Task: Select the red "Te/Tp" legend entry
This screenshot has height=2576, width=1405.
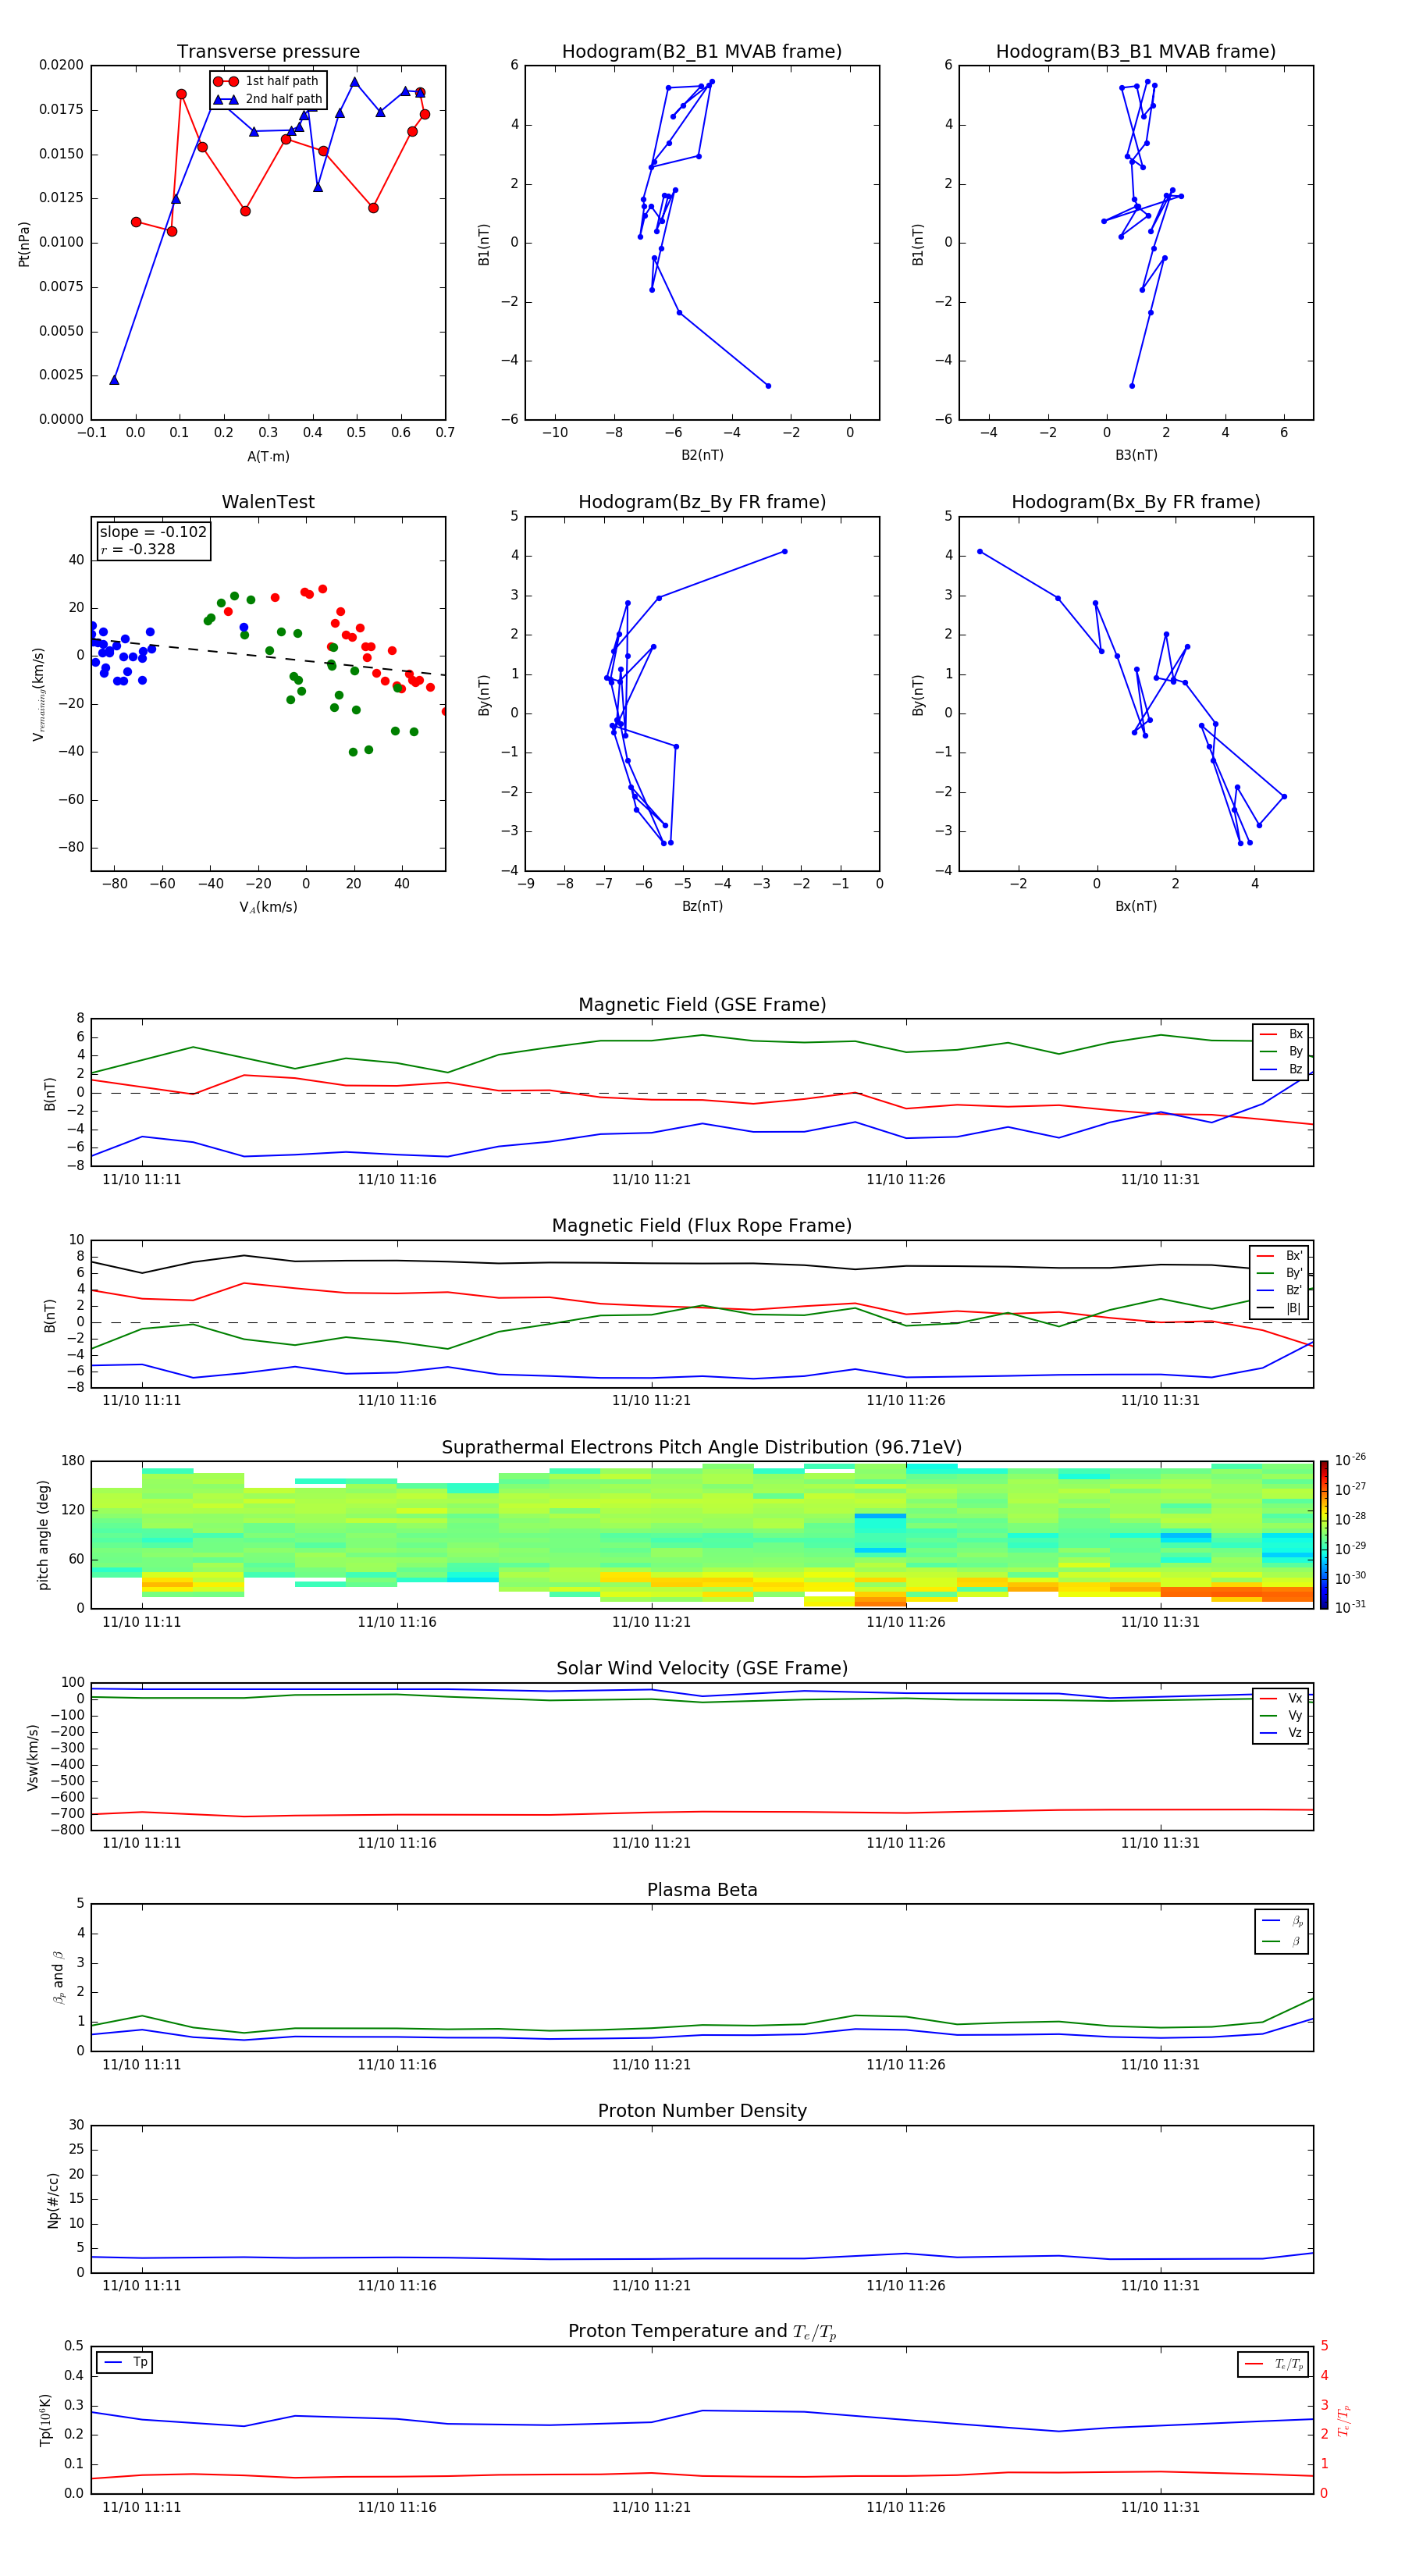Action: click(1273, 2364)
